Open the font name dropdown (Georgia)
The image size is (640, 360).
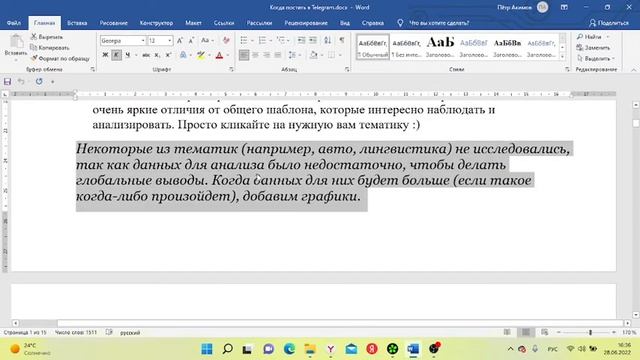143,41
